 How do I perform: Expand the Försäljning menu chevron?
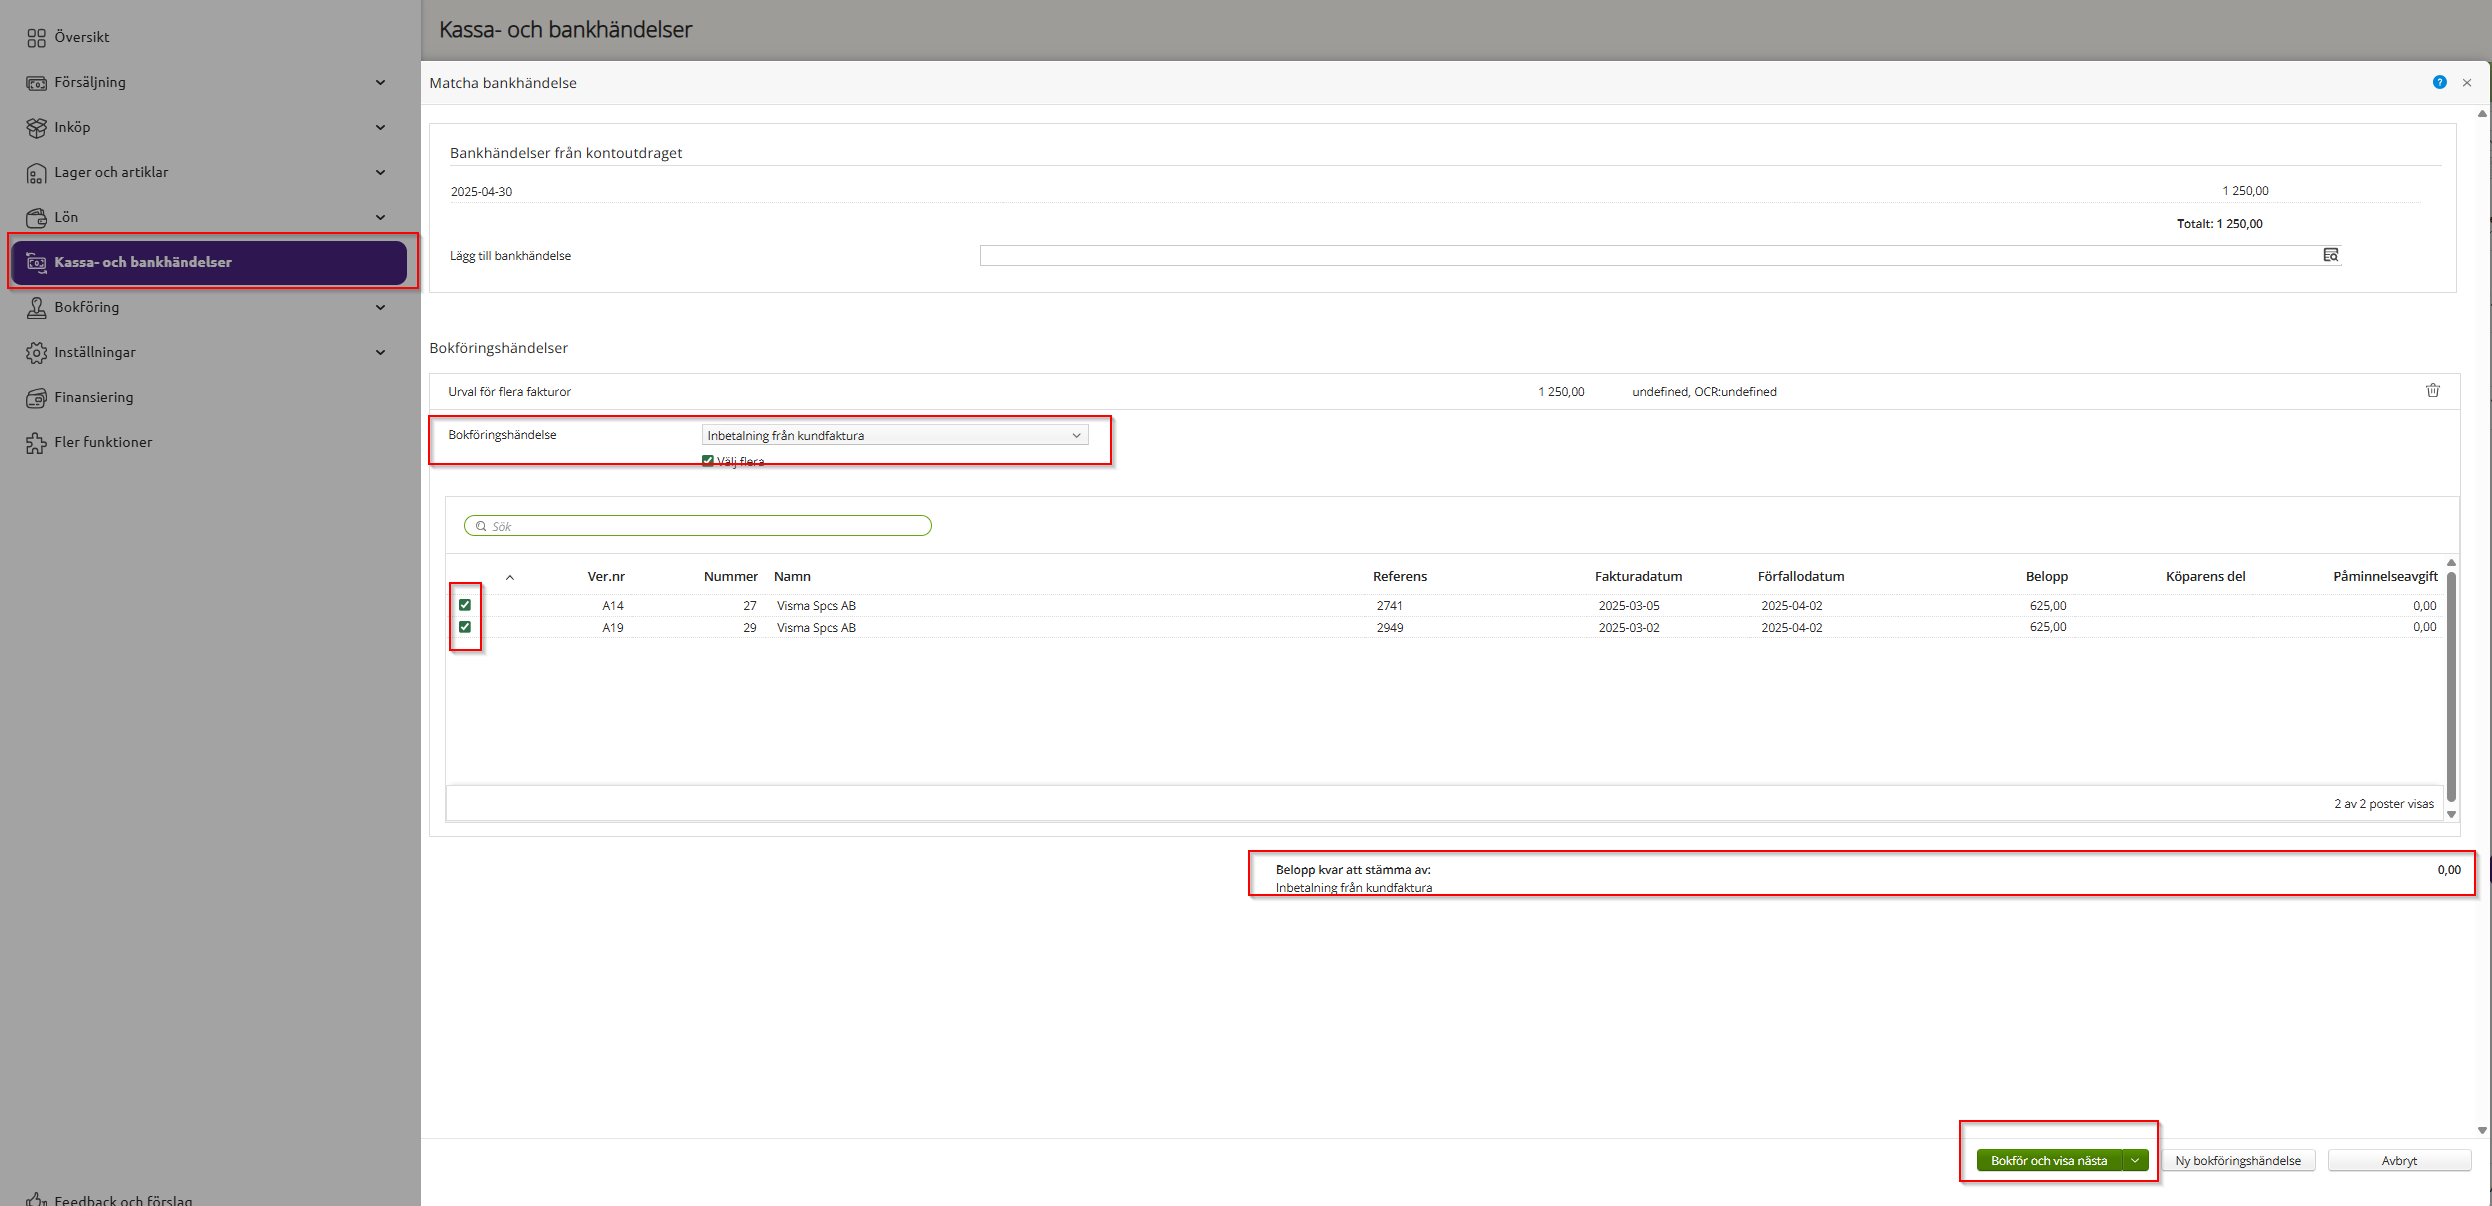380,83
